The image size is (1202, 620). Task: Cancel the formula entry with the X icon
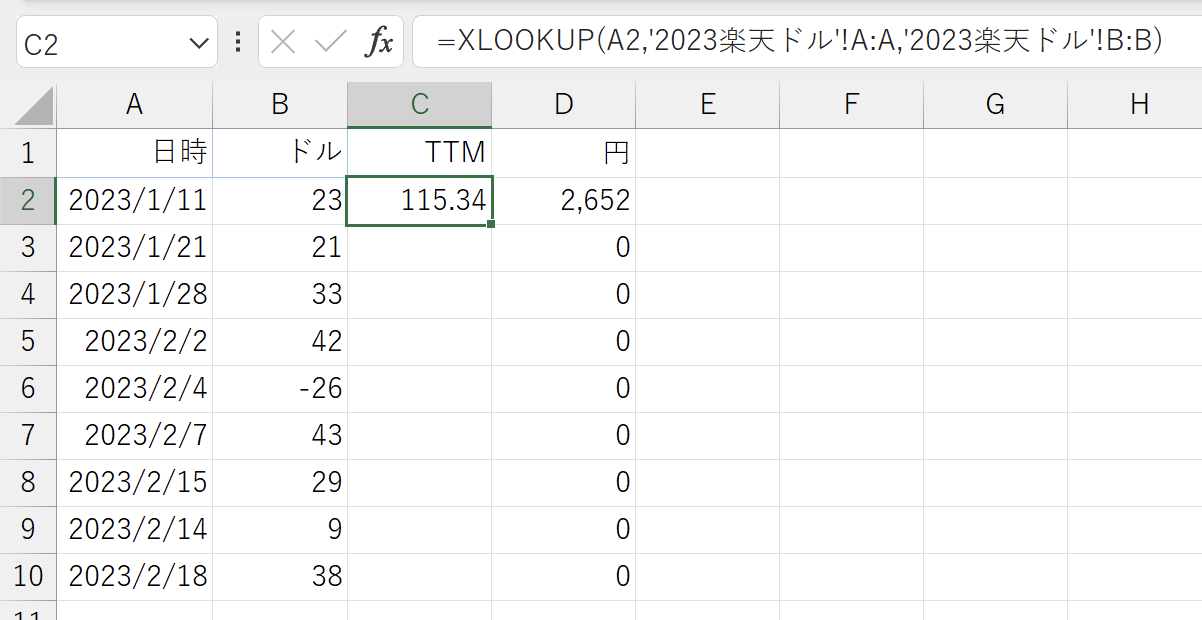284,42
